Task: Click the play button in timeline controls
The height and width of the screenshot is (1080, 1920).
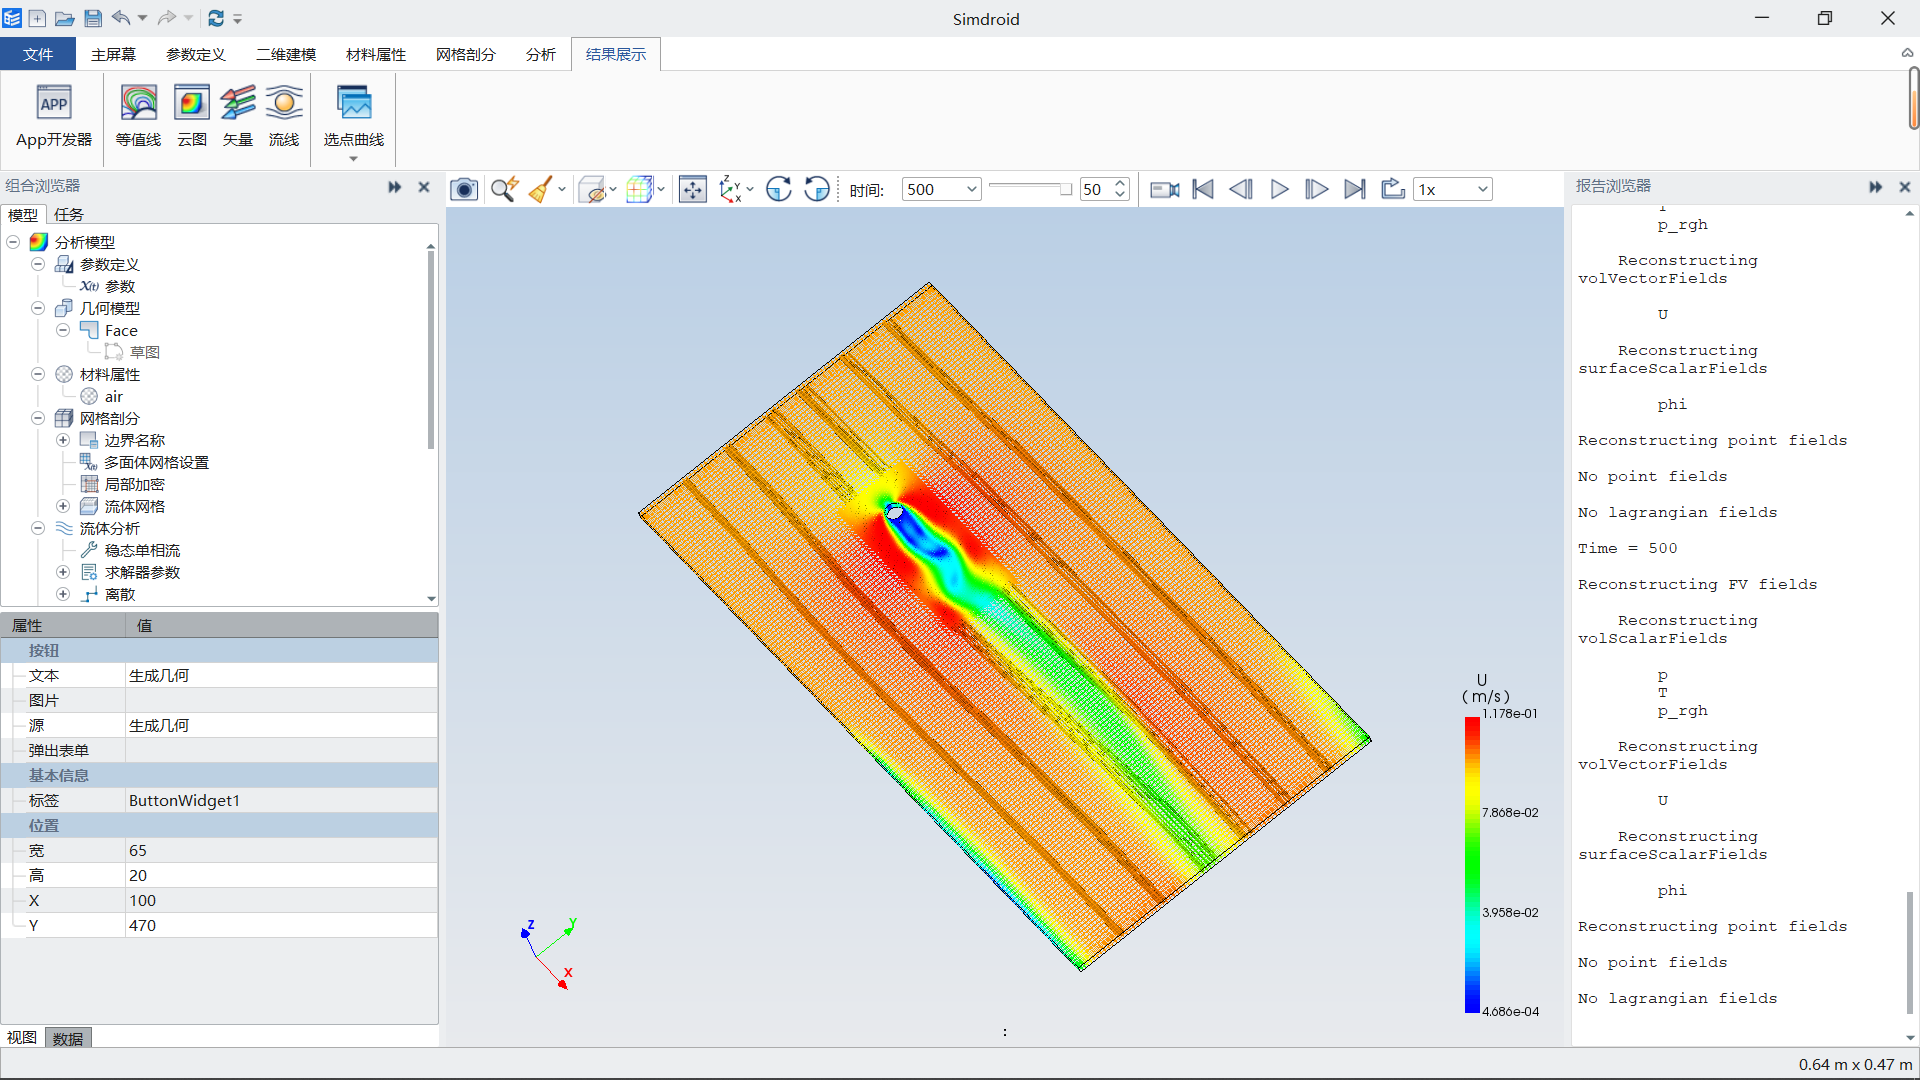Action: [x=1278, y=189]
